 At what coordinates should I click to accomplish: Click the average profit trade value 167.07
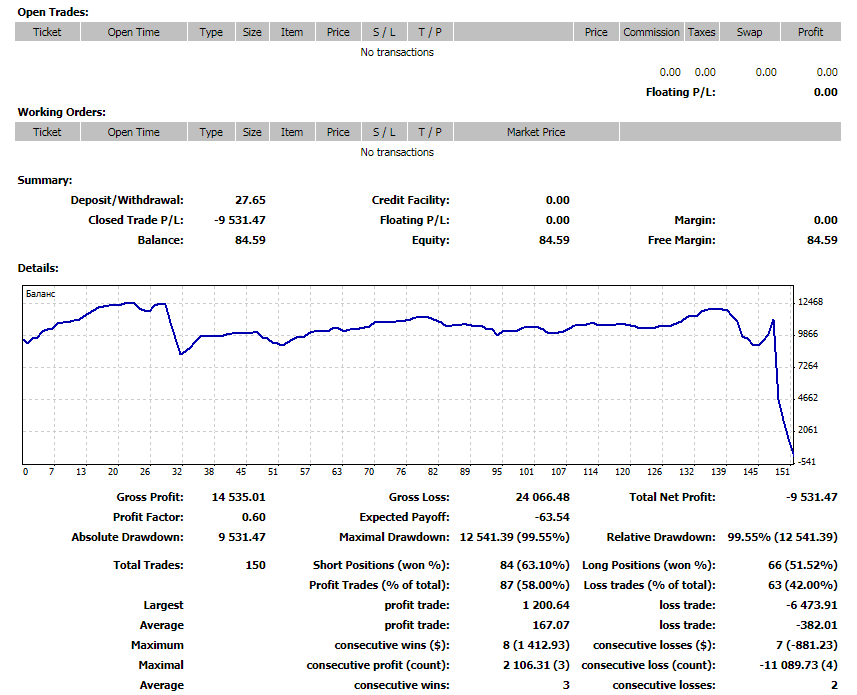551,626
